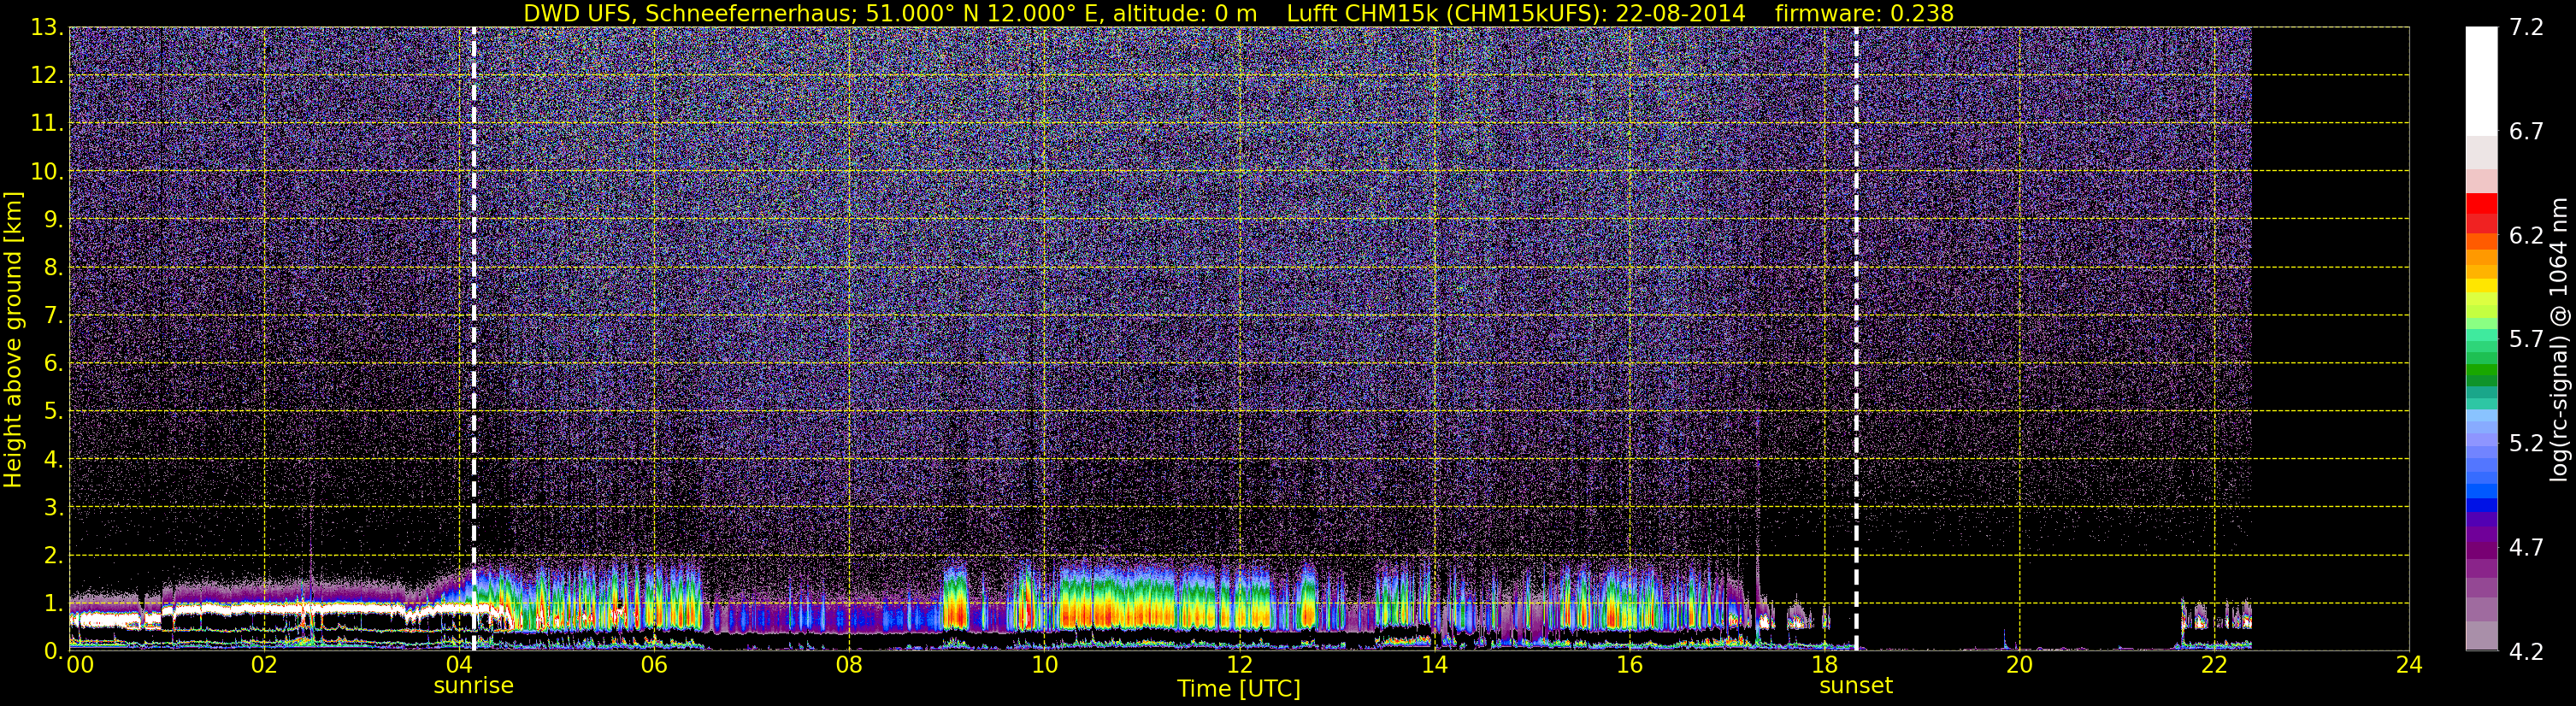Click the '20' time tick label

[2019, 665]
